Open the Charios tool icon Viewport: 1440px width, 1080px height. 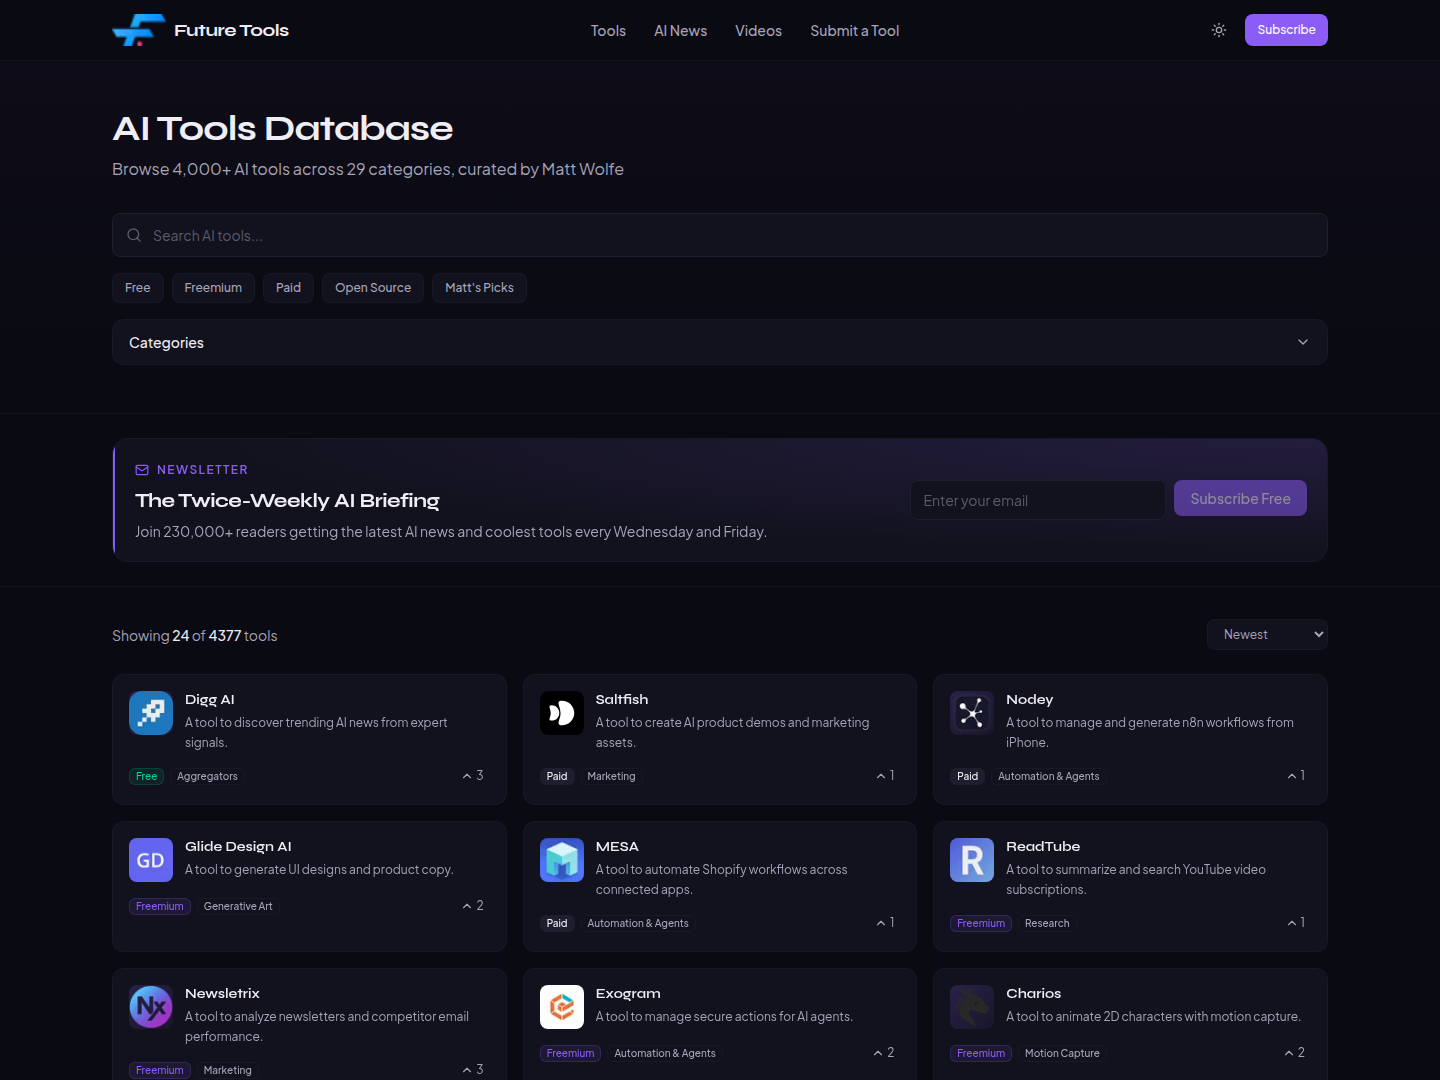[x=972, y=1007]
